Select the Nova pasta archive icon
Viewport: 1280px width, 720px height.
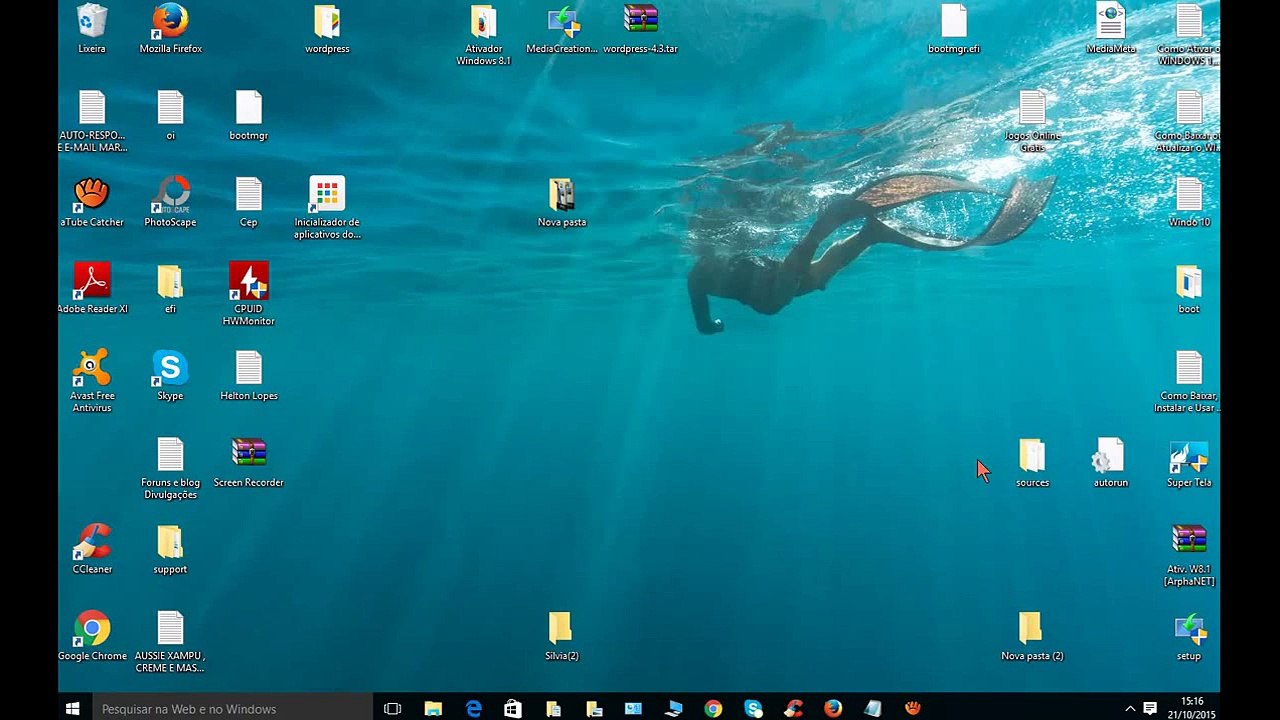562,202
